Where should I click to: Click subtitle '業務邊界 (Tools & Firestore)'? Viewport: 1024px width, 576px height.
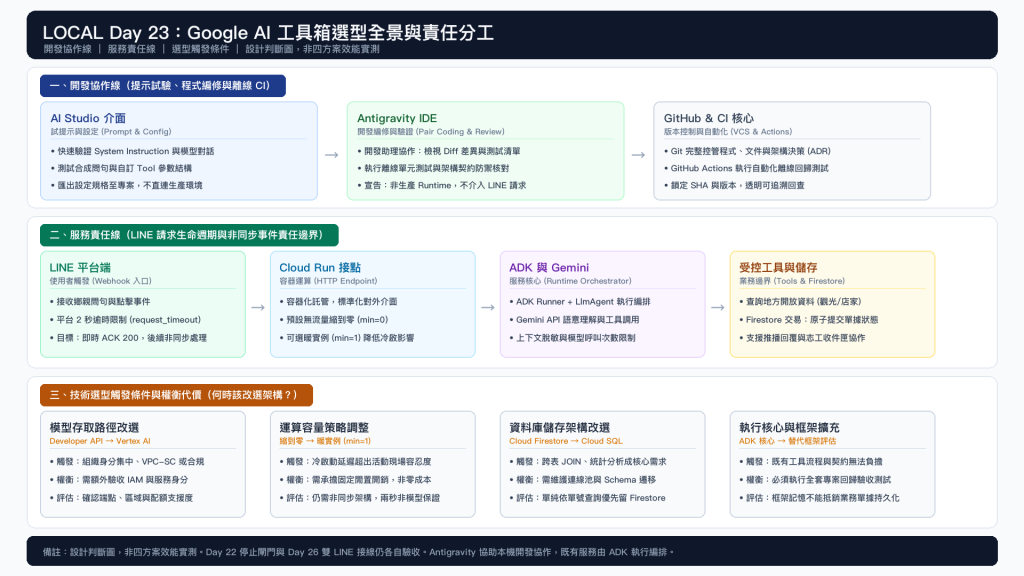click(792, 281)
